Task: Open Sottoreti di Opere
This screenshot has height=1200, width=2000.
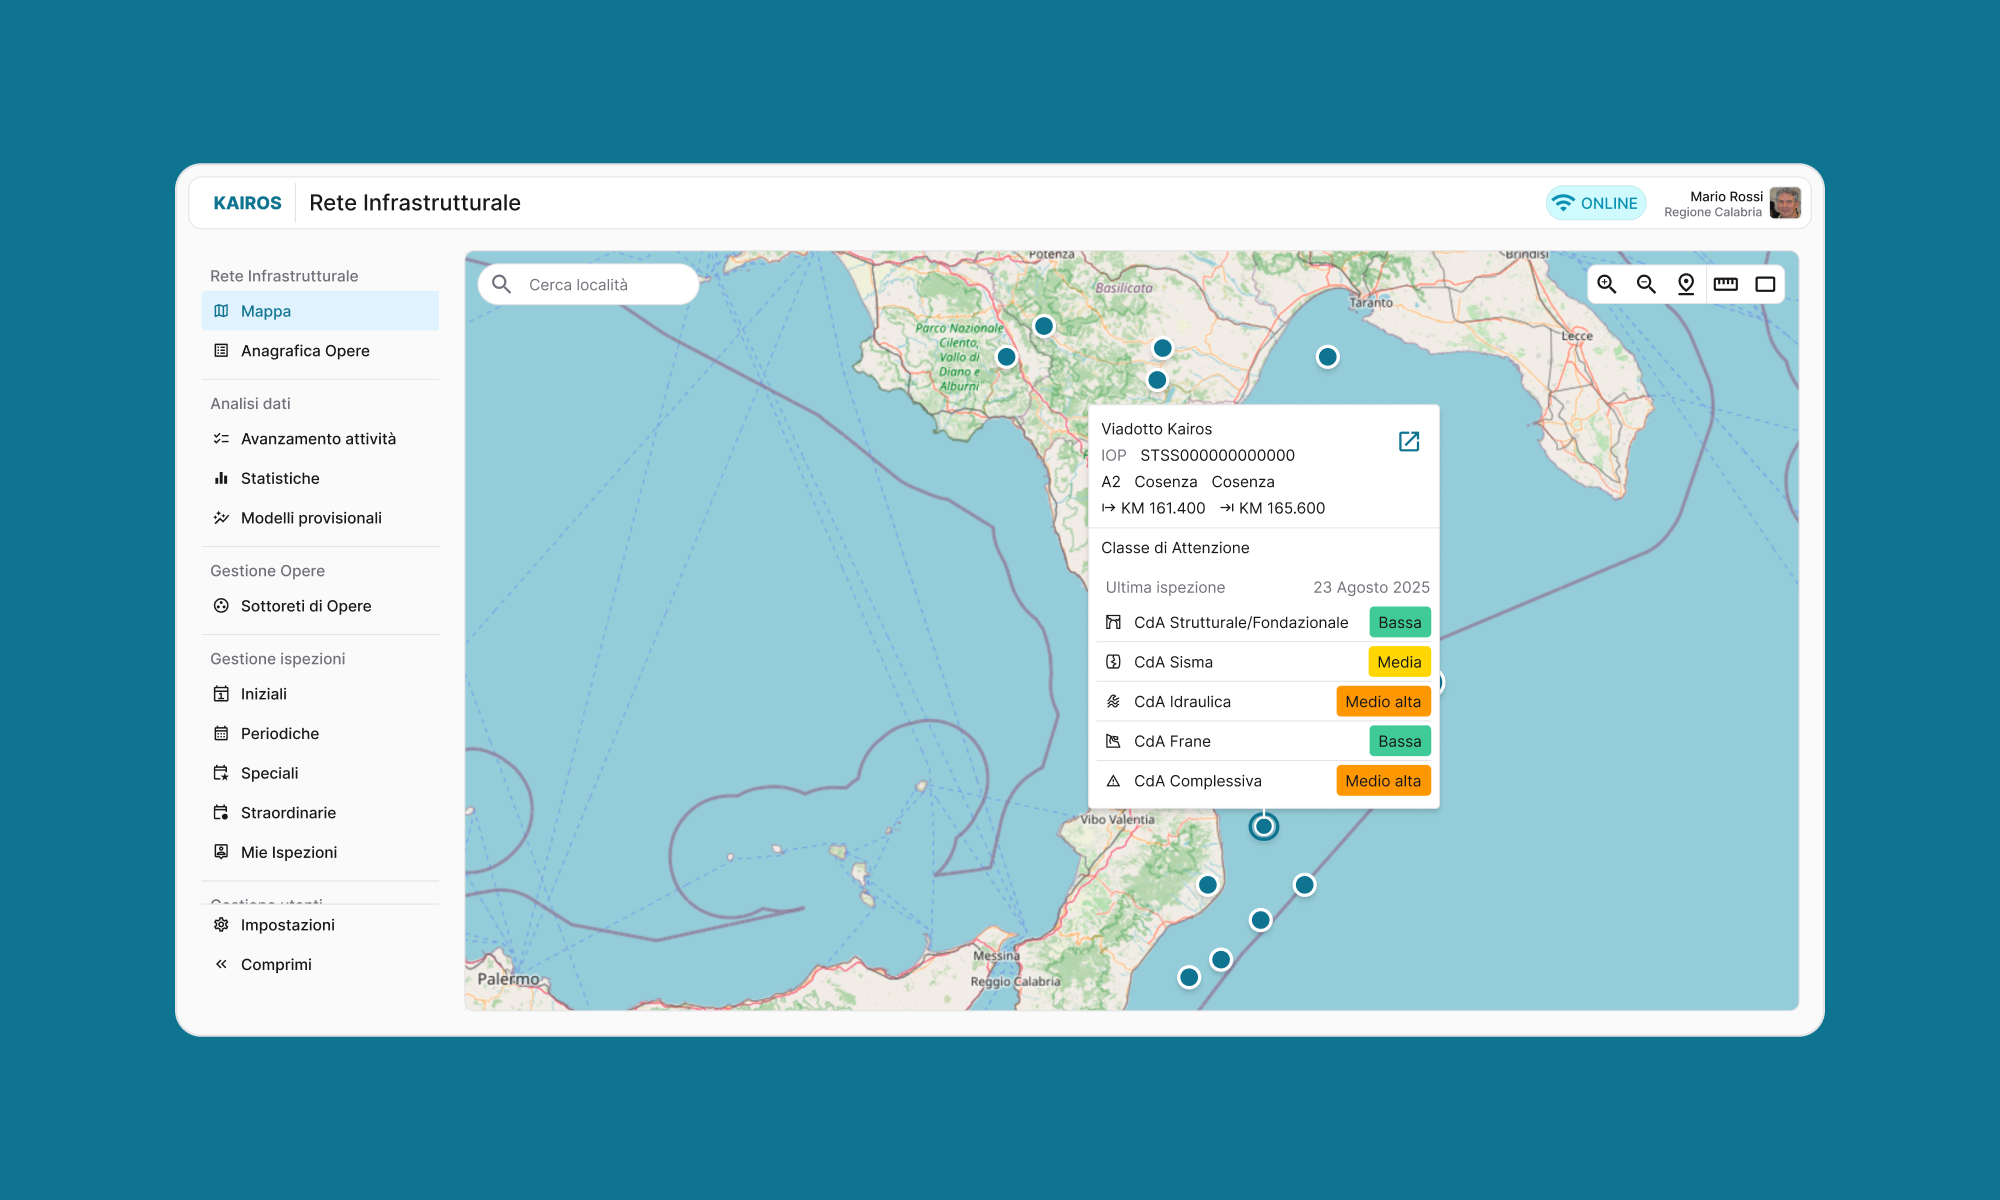Action: (x=306, y=606)
